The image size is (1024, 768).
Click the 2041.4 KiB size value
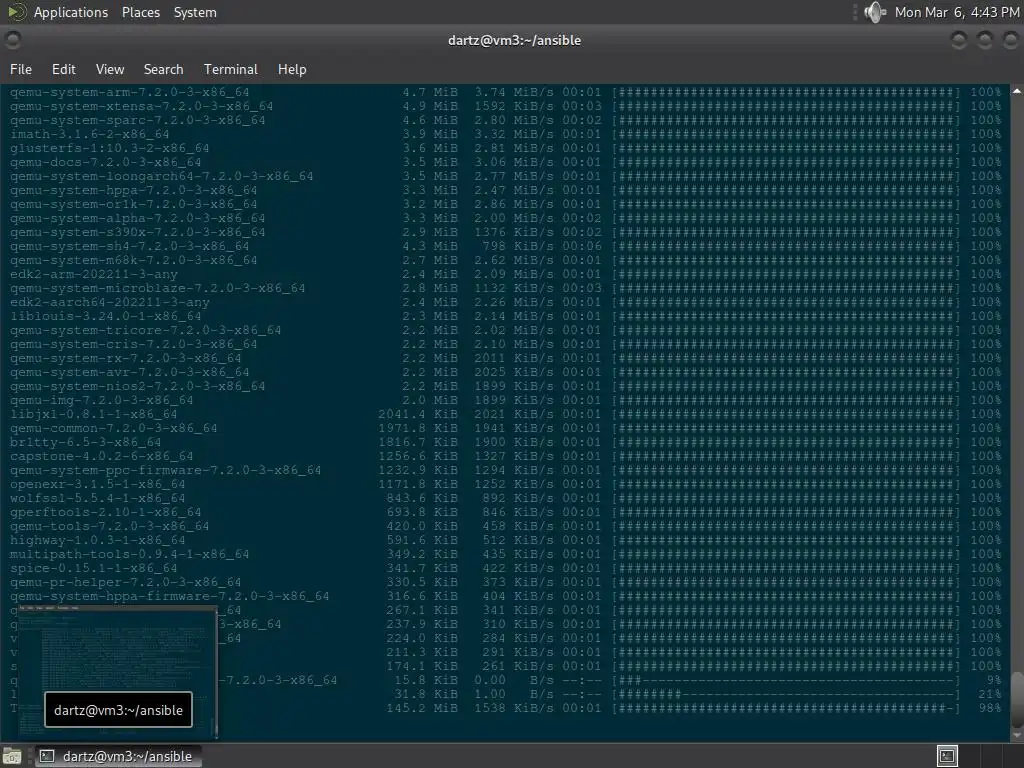pyautogui.click(x=418, y=414)
